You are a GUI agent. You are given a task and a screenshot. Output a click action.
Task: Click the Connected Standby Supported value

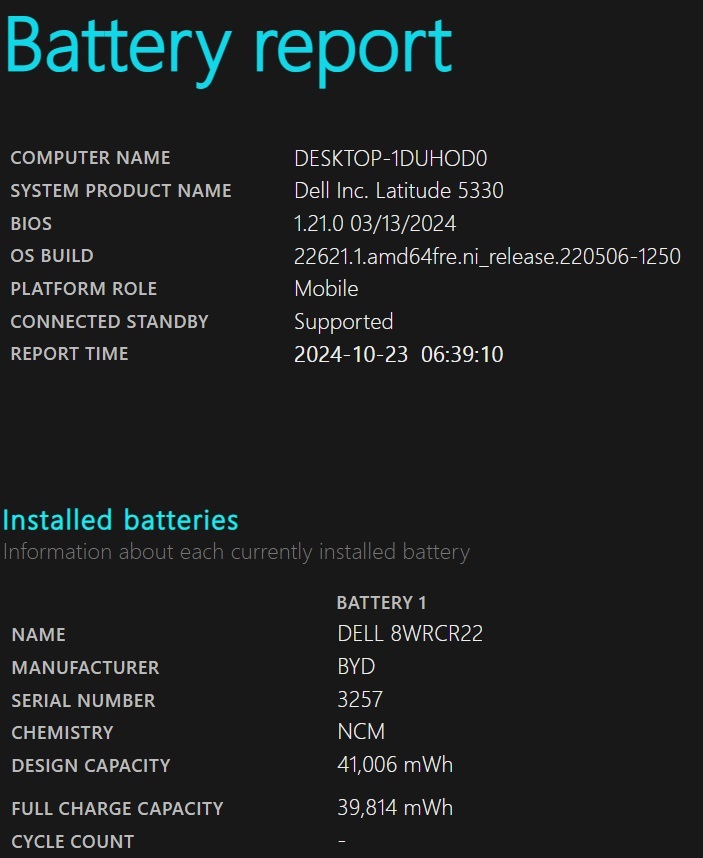point(344,322)
